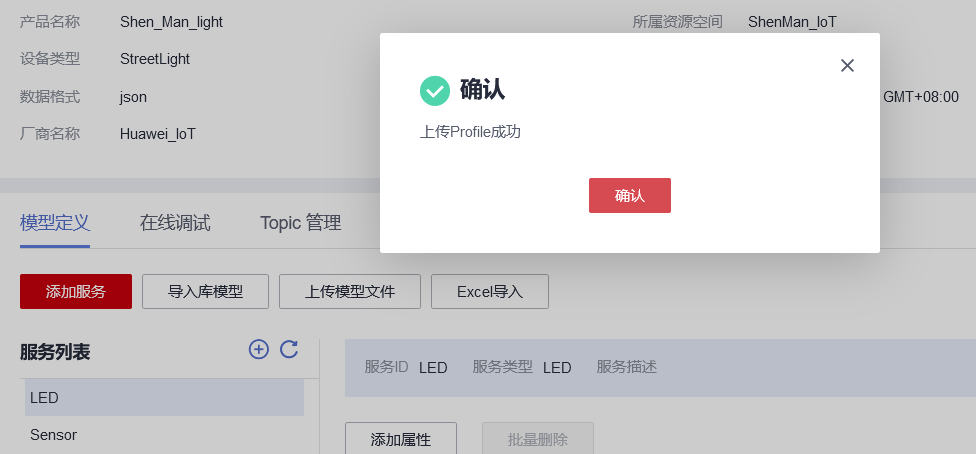Click the add (plus) icon beside 服务列表
Screen dimensions: 976x454
pyautogui.click(x=259, y=349)
